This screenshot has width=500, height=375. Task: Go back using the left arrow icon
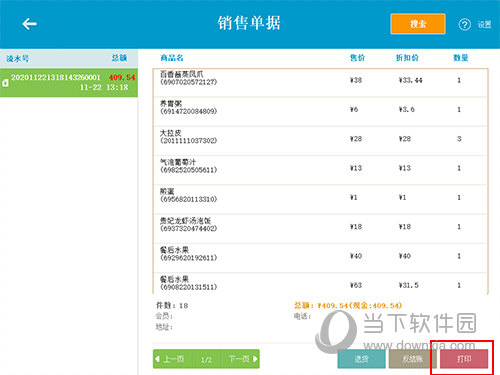(x=29, y=24)
